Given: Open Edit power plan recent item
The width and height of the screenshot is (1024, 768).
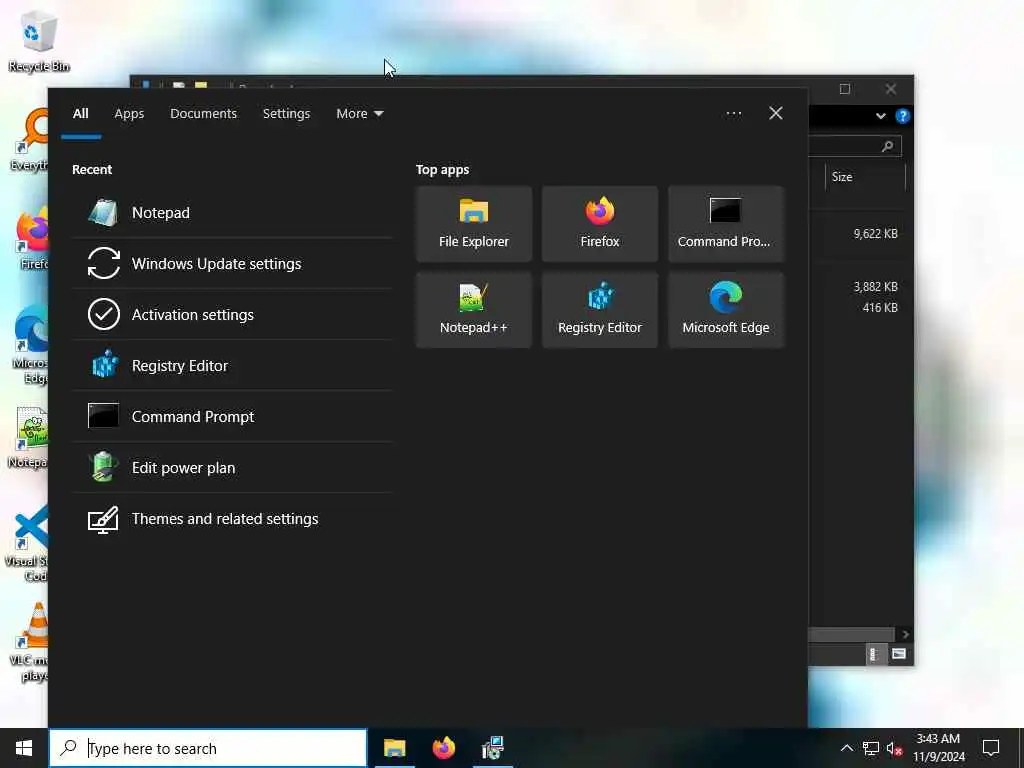Looking at the screenshot, I should pos(232,468).
